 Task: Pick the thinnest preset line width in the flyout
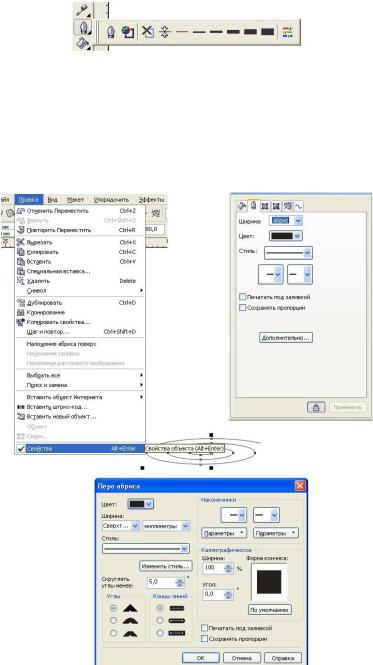[x=182, y=32]
